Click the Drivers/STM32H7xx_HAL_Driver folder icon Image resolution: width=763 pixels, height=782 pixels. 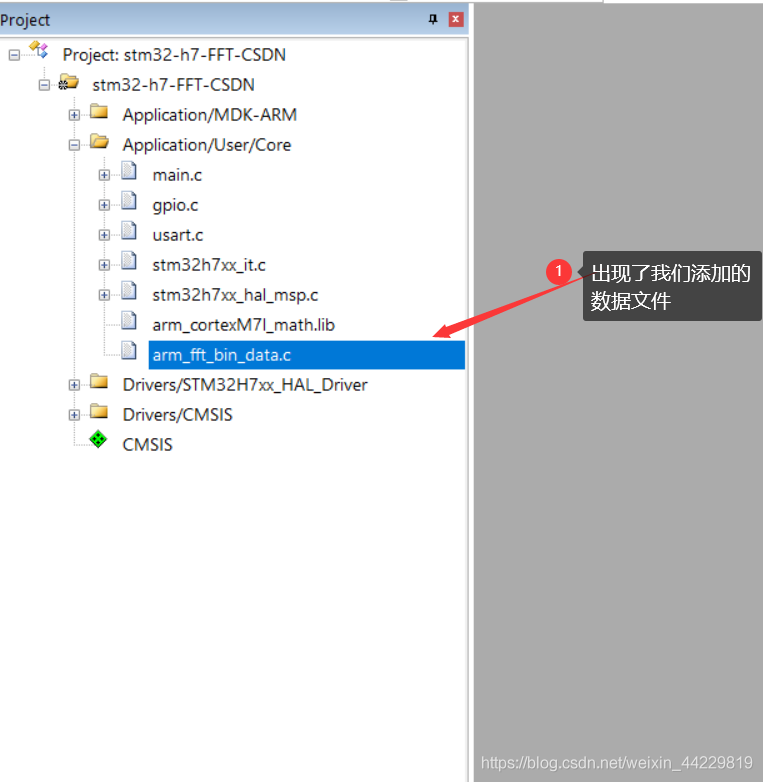99,381
